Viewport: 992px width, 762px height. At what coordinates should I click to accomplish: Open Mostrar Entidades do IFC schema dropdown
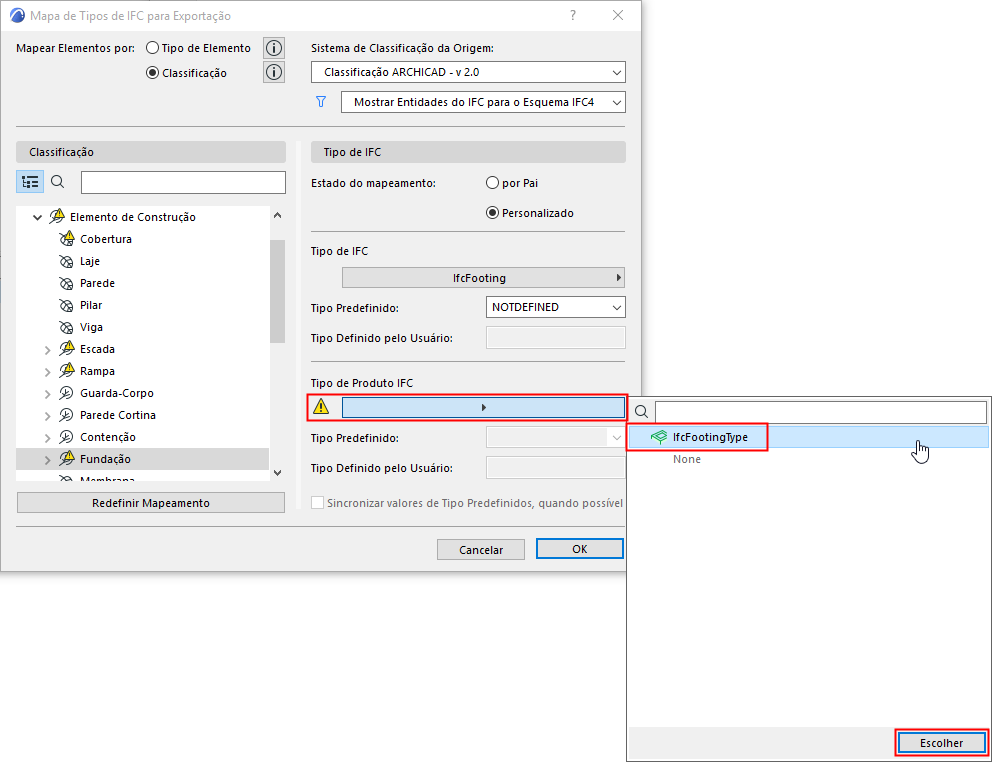pyautogui.click(x=483, y=102)
